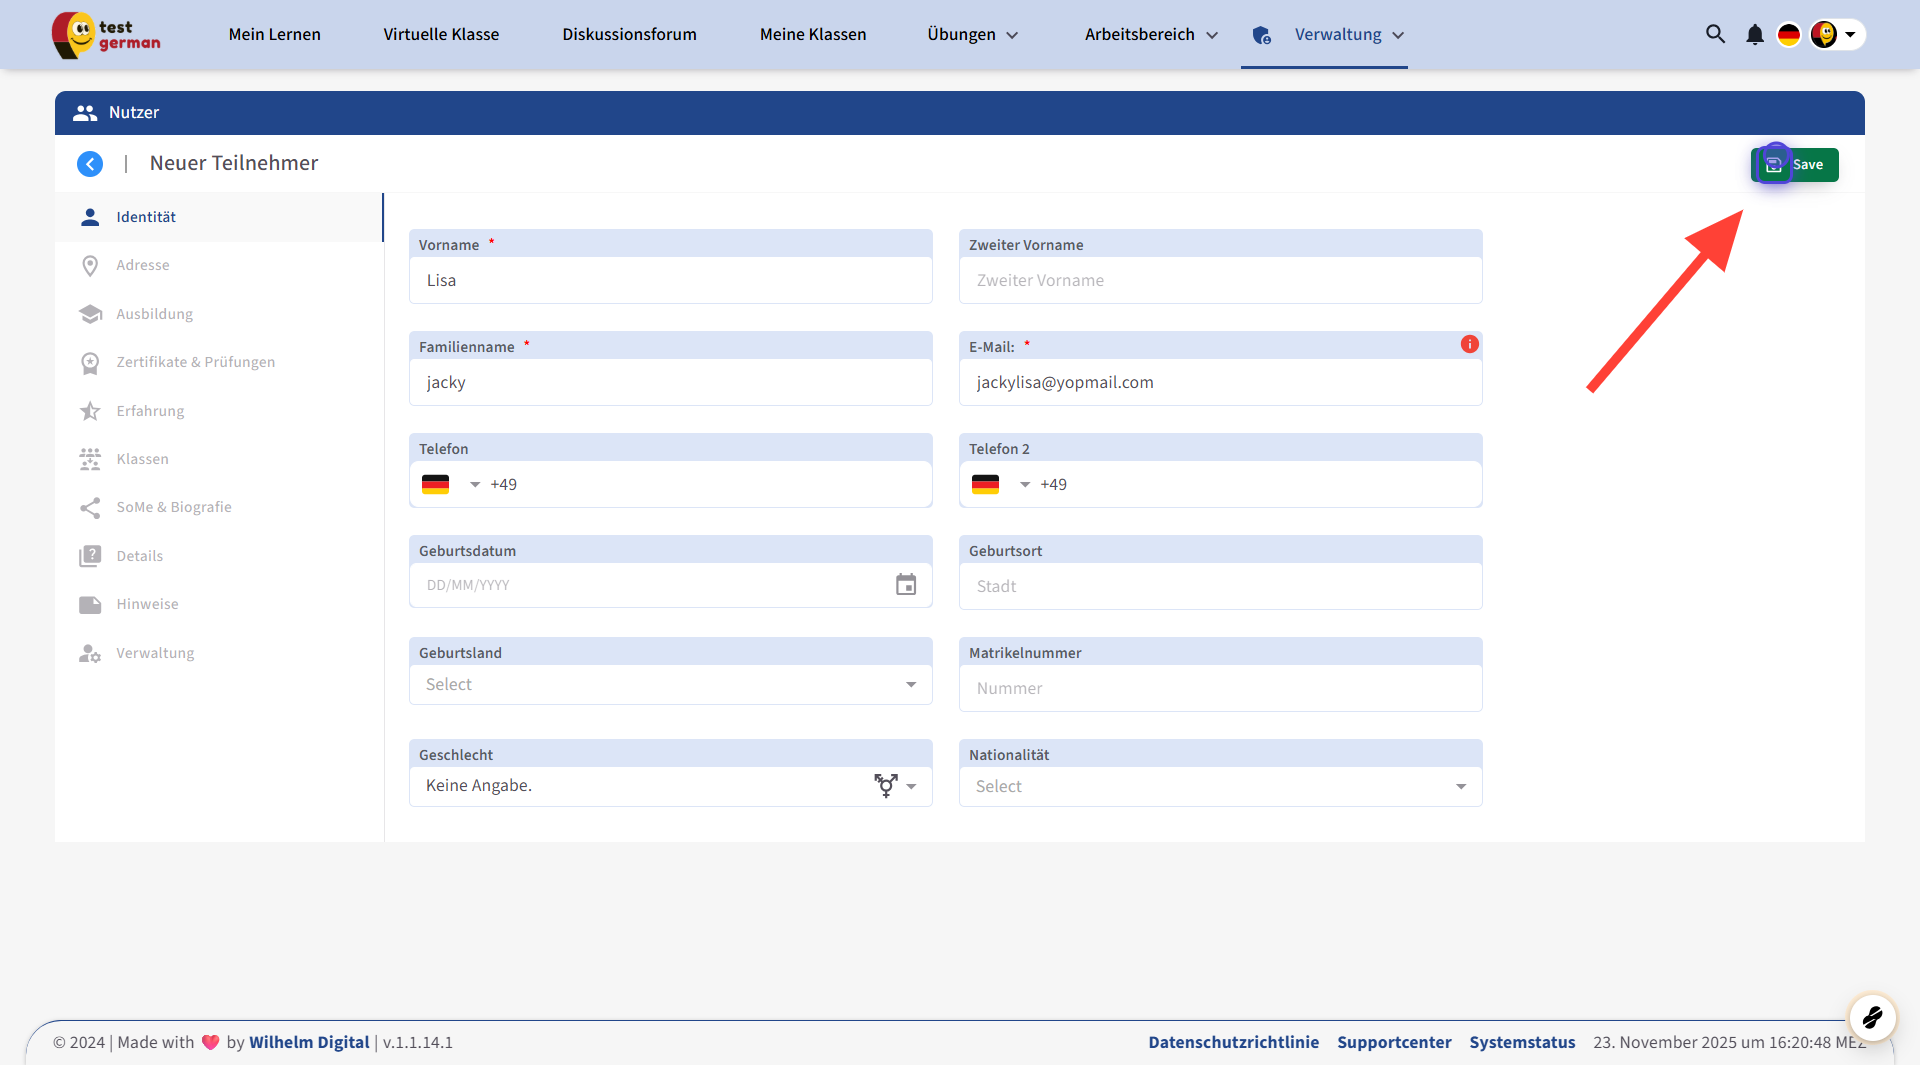Open the Supportcenter link
The width and height of the screenshot is (1920, 1065).
[1394, 1042]
